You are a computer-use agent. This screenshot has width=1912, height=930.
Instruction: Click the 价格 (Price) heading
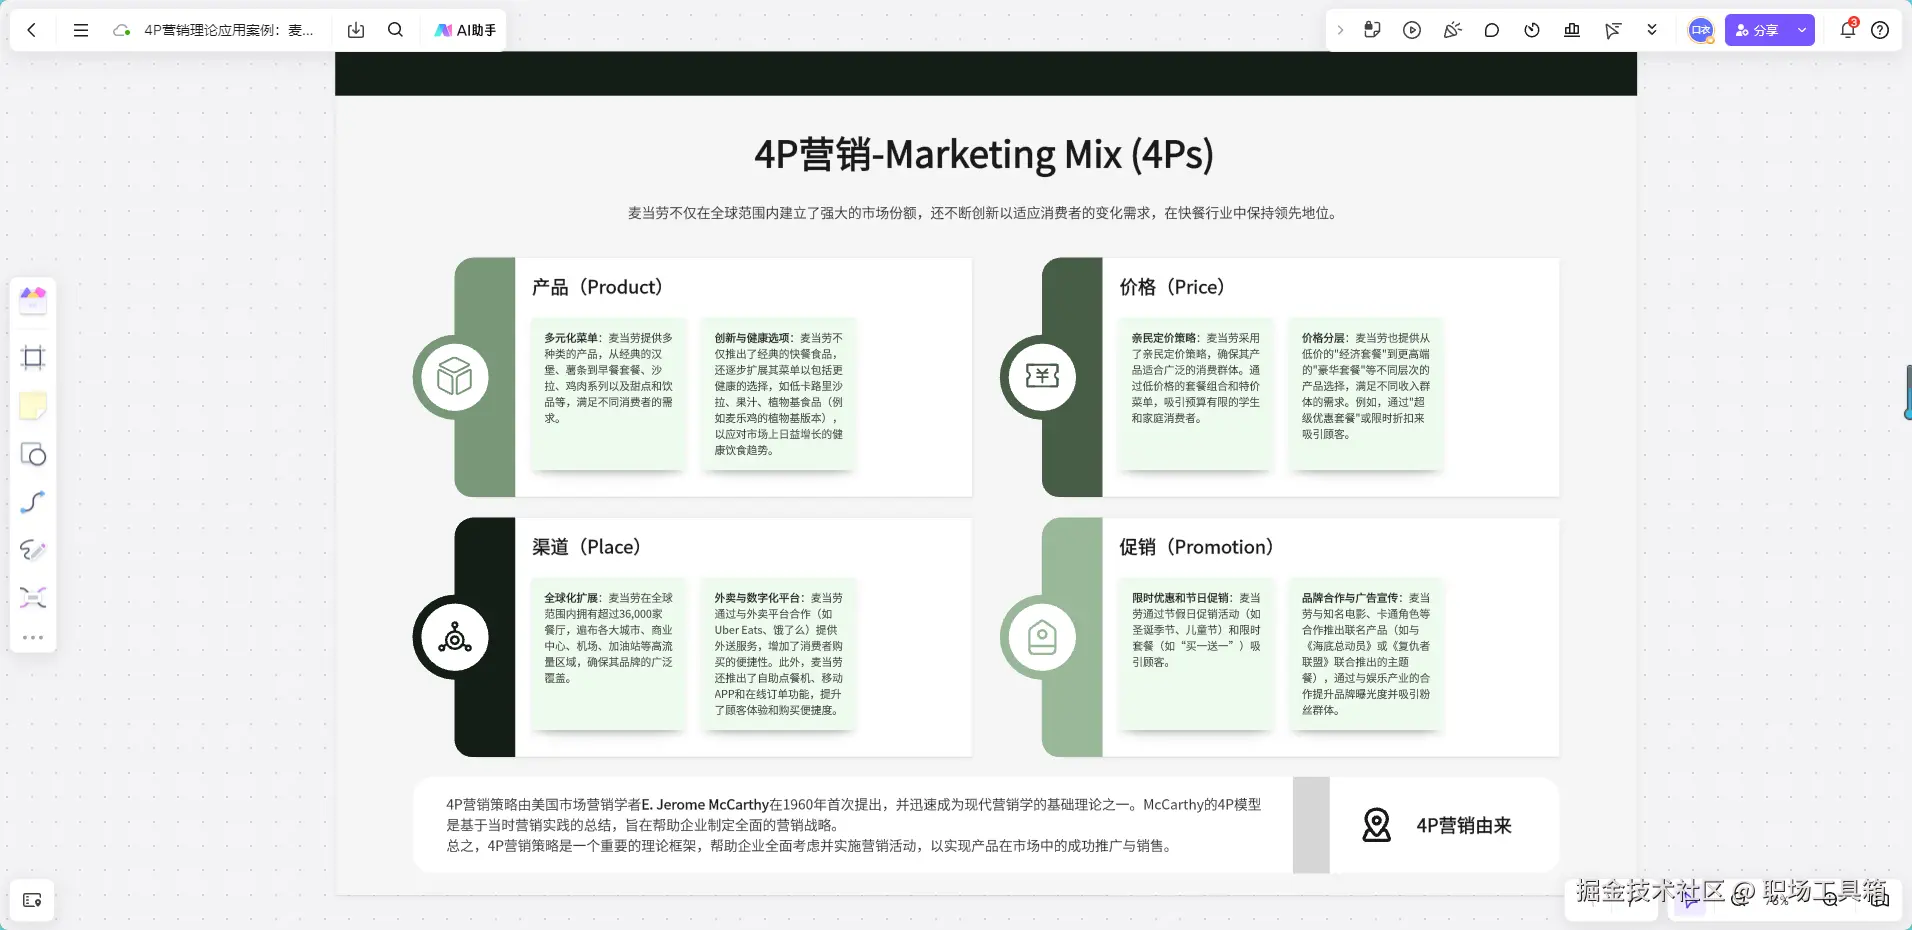point(1172,287)
